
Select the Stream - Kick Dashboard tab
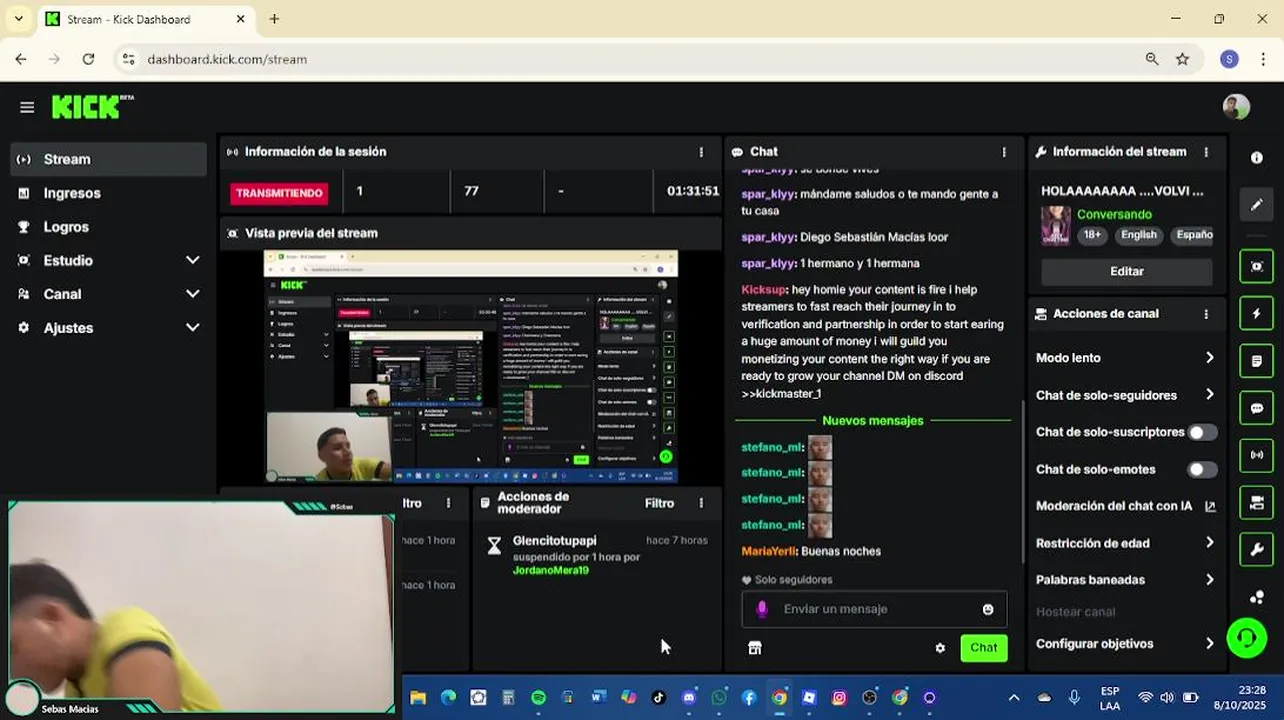click(x=146, y=19)
